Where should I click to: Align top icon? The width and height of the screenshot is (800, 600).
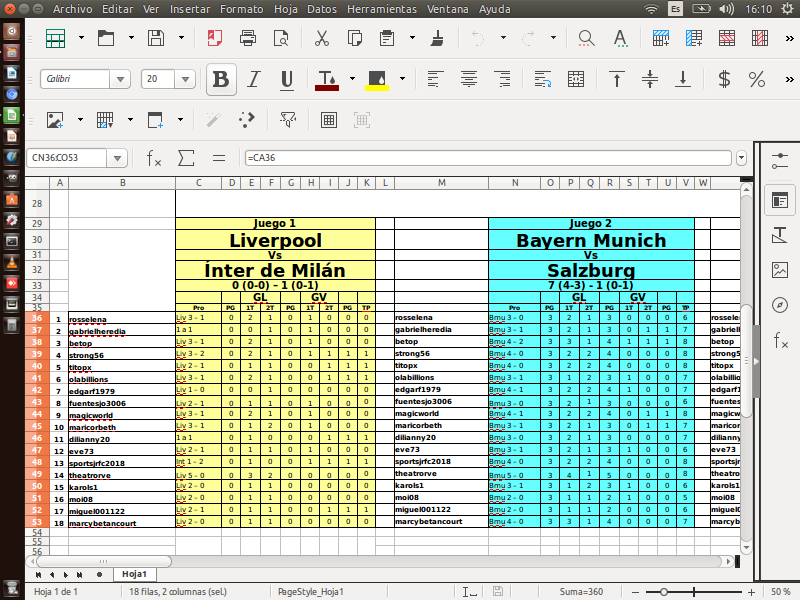tap(617, 79)
